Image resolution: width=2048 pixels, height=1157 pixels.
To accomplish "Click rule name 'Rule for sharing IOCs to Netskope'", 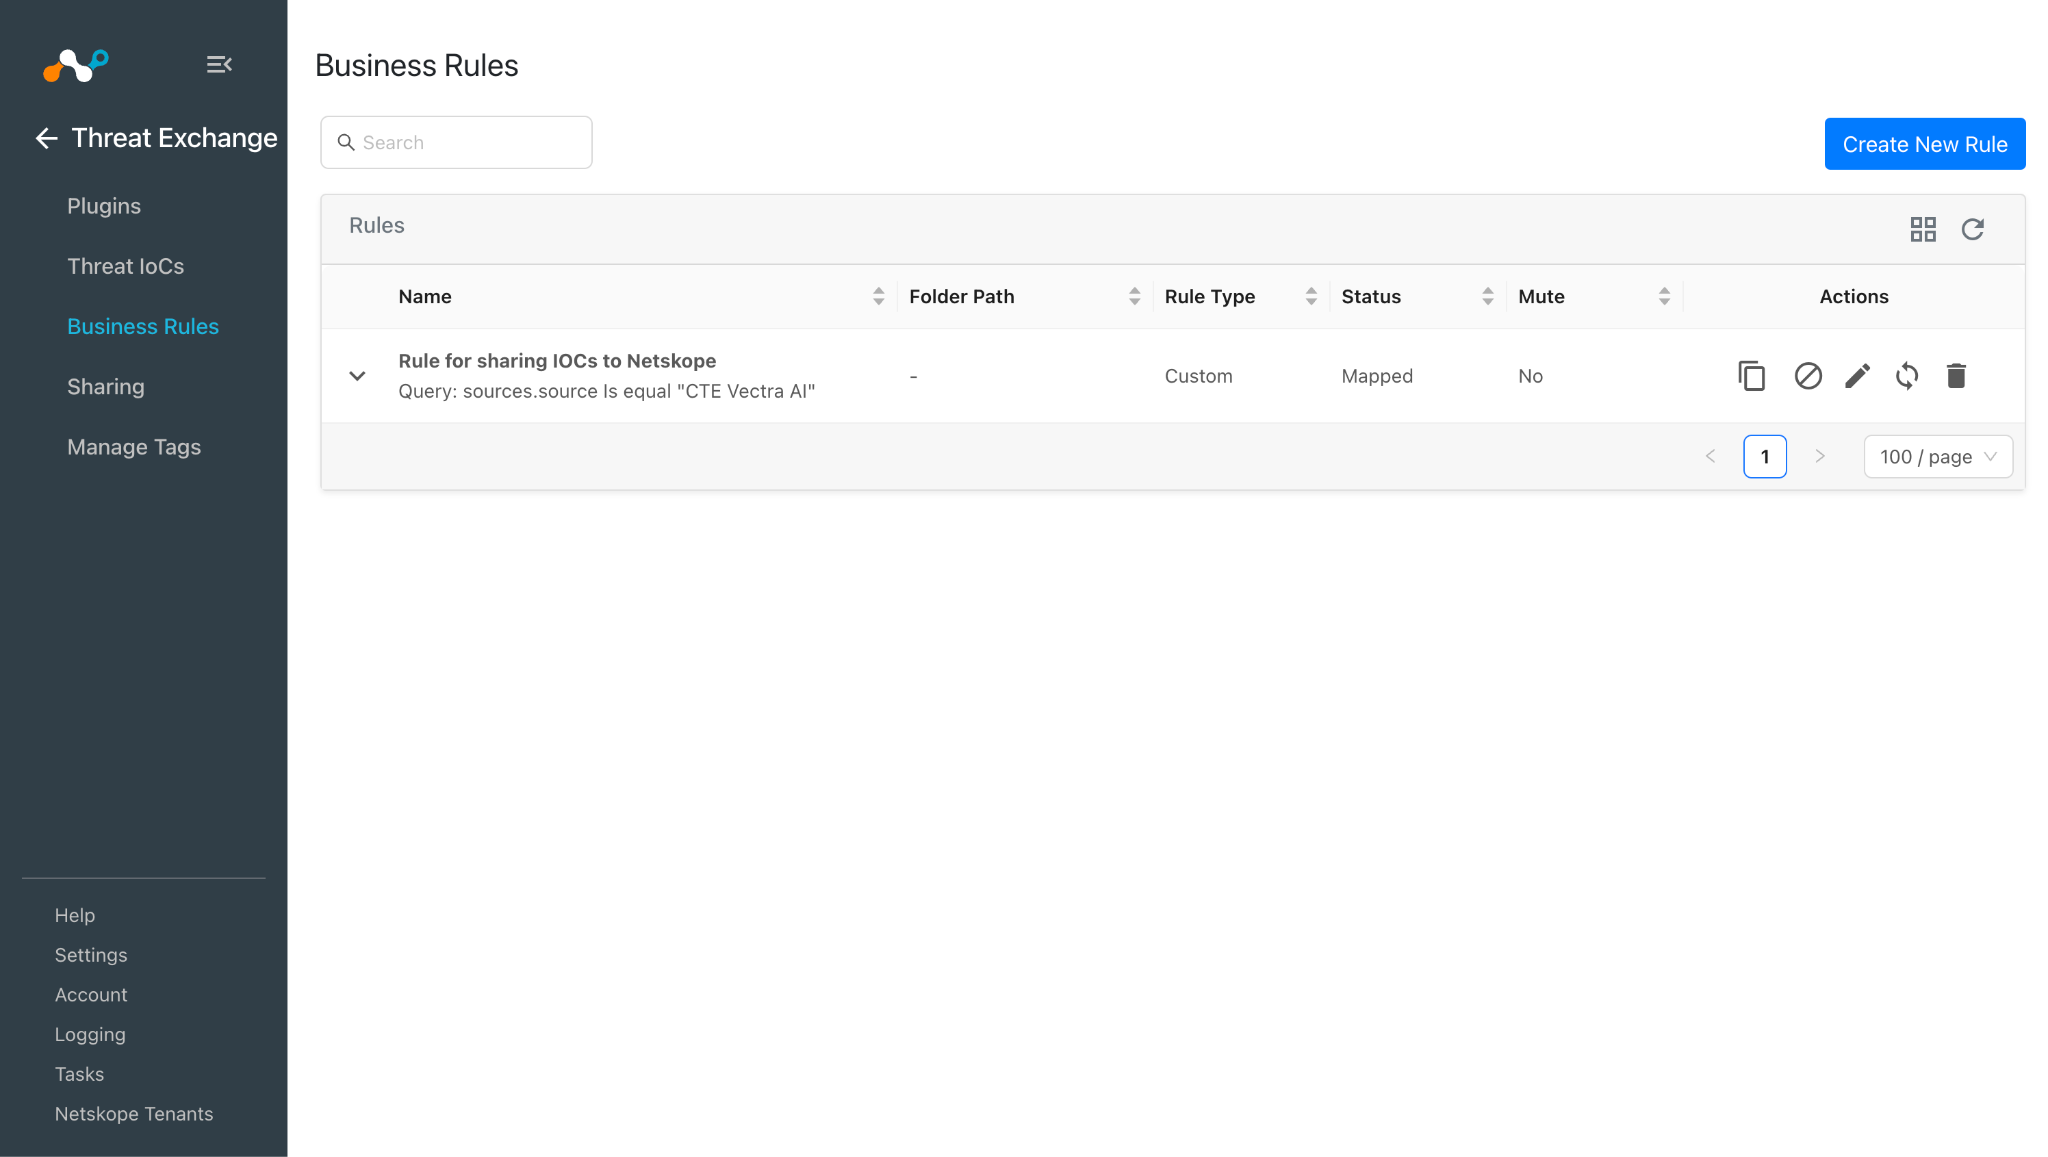I will pos(557,361).
